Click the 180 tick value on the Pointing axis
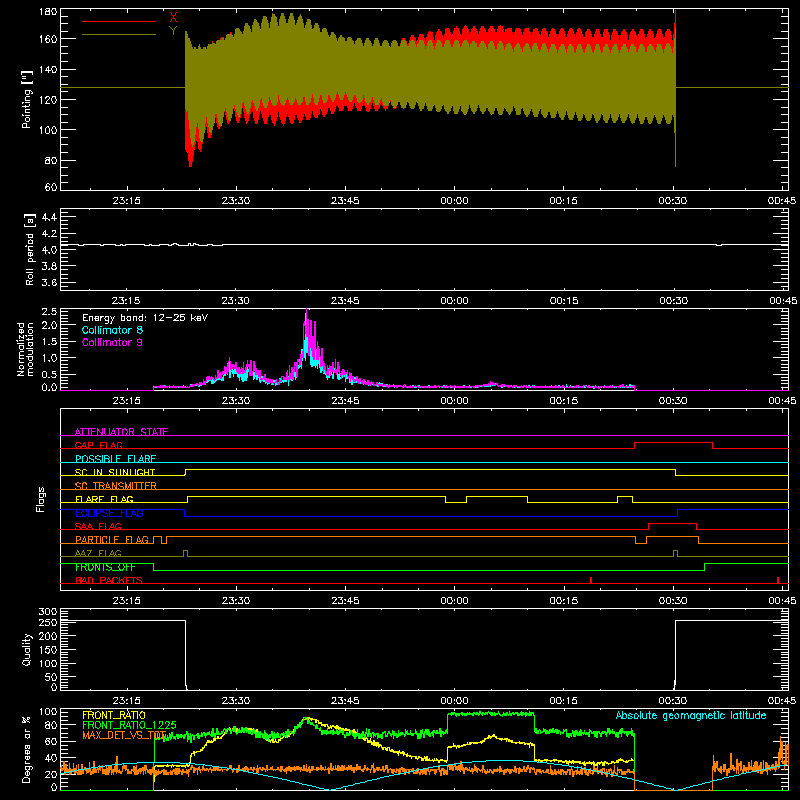The image size is (800, 800). [48, 12]
